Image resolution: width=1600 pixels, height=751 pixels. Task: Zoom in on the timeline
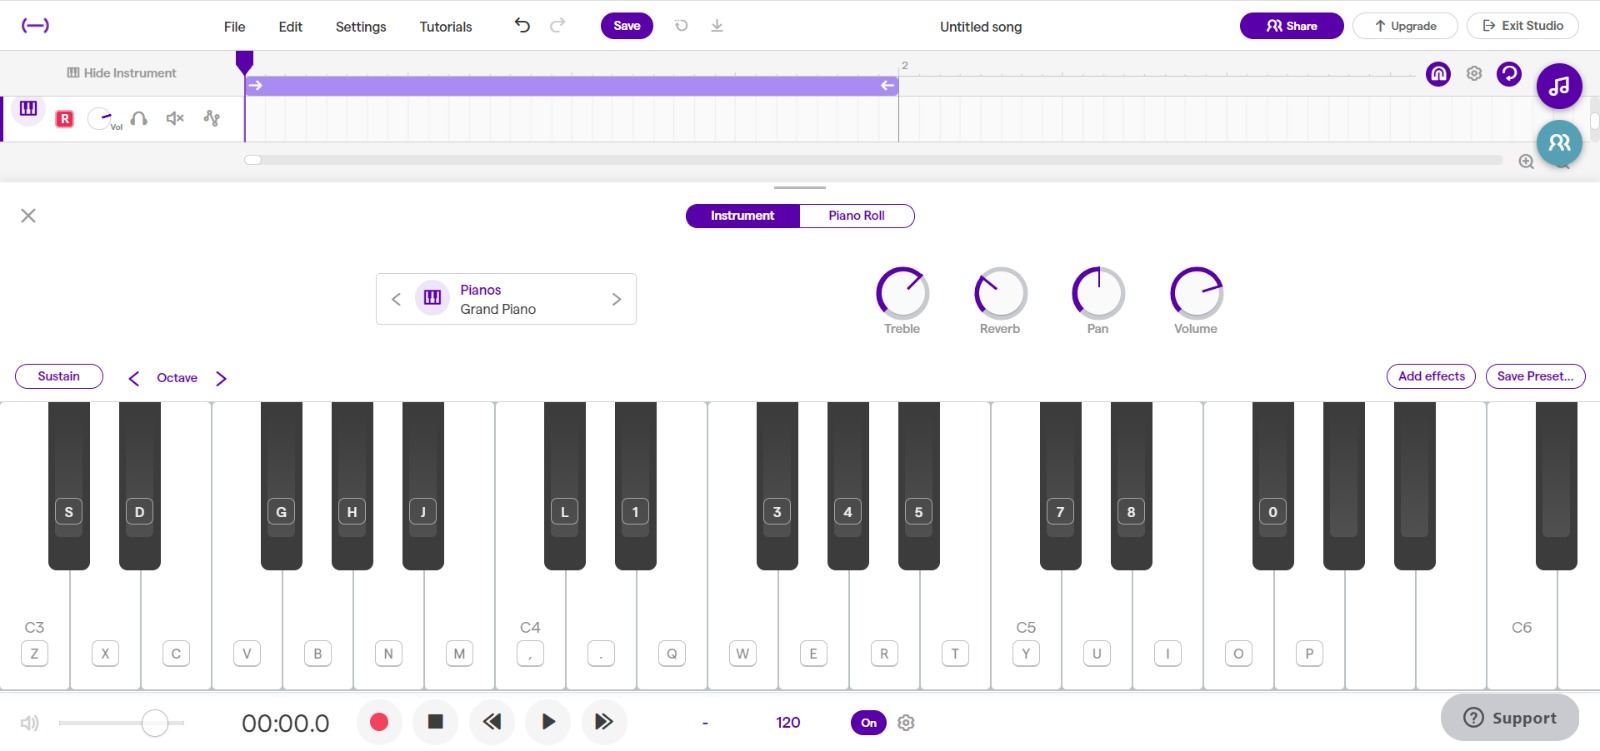pyautogui.click(x=1526, y=161)
